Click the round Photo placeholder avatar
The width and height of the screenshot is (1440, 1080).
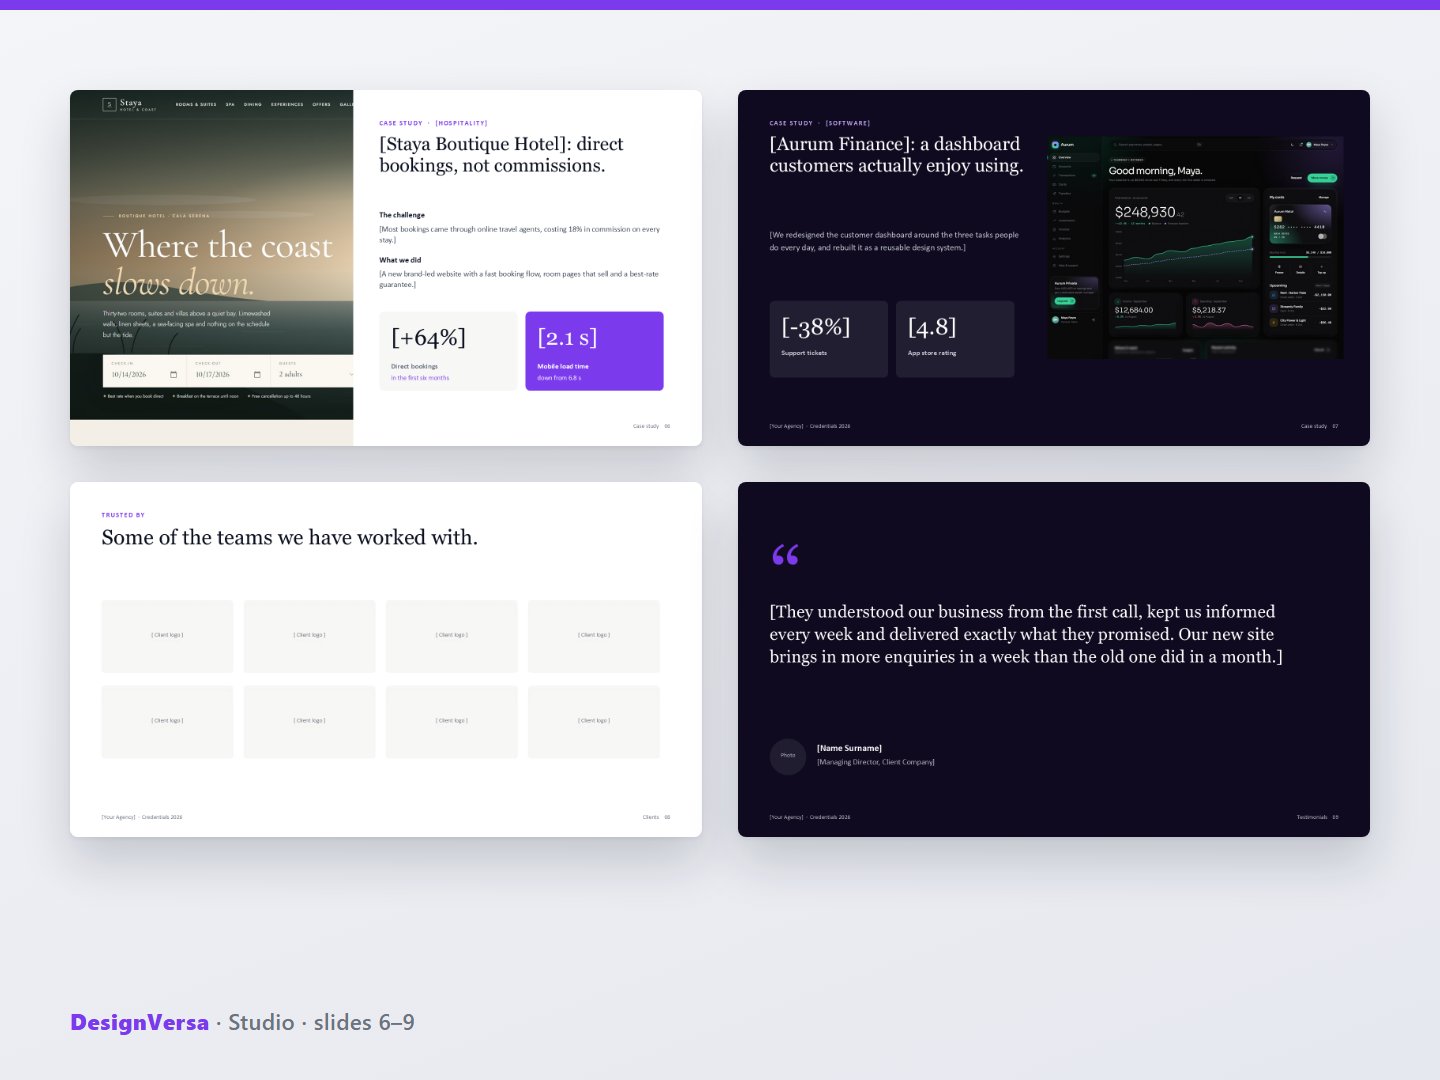[x=788, y=755]
